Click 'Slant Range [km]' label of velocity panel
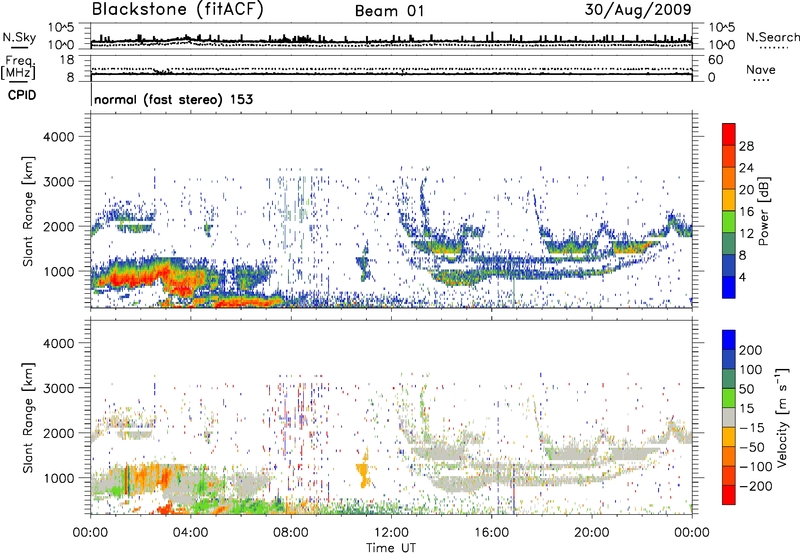The width and height of the screenshot is (800, 554). [x=28, y=417]
